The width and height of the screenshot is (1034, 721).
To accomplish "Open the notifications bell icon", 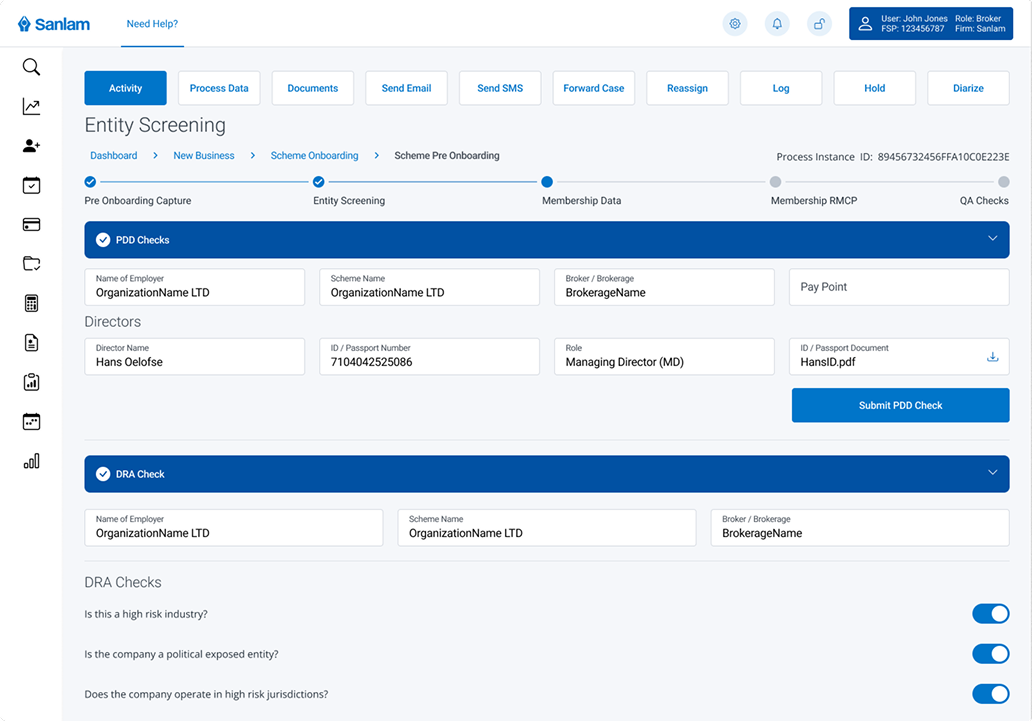I will (x=777, y=24).
